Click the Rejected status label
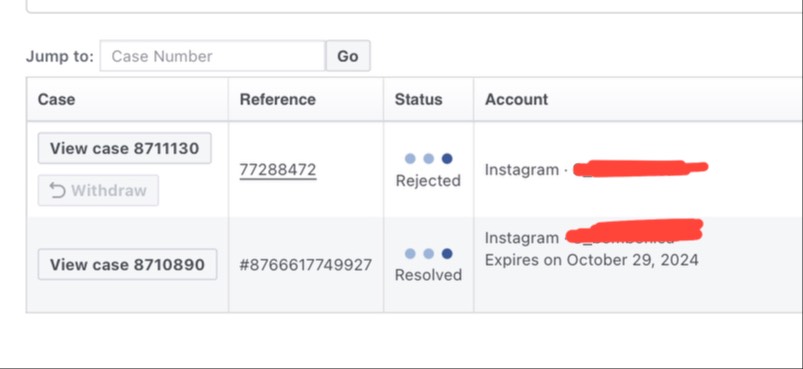803x369 pixels. [x=428, y=181]
